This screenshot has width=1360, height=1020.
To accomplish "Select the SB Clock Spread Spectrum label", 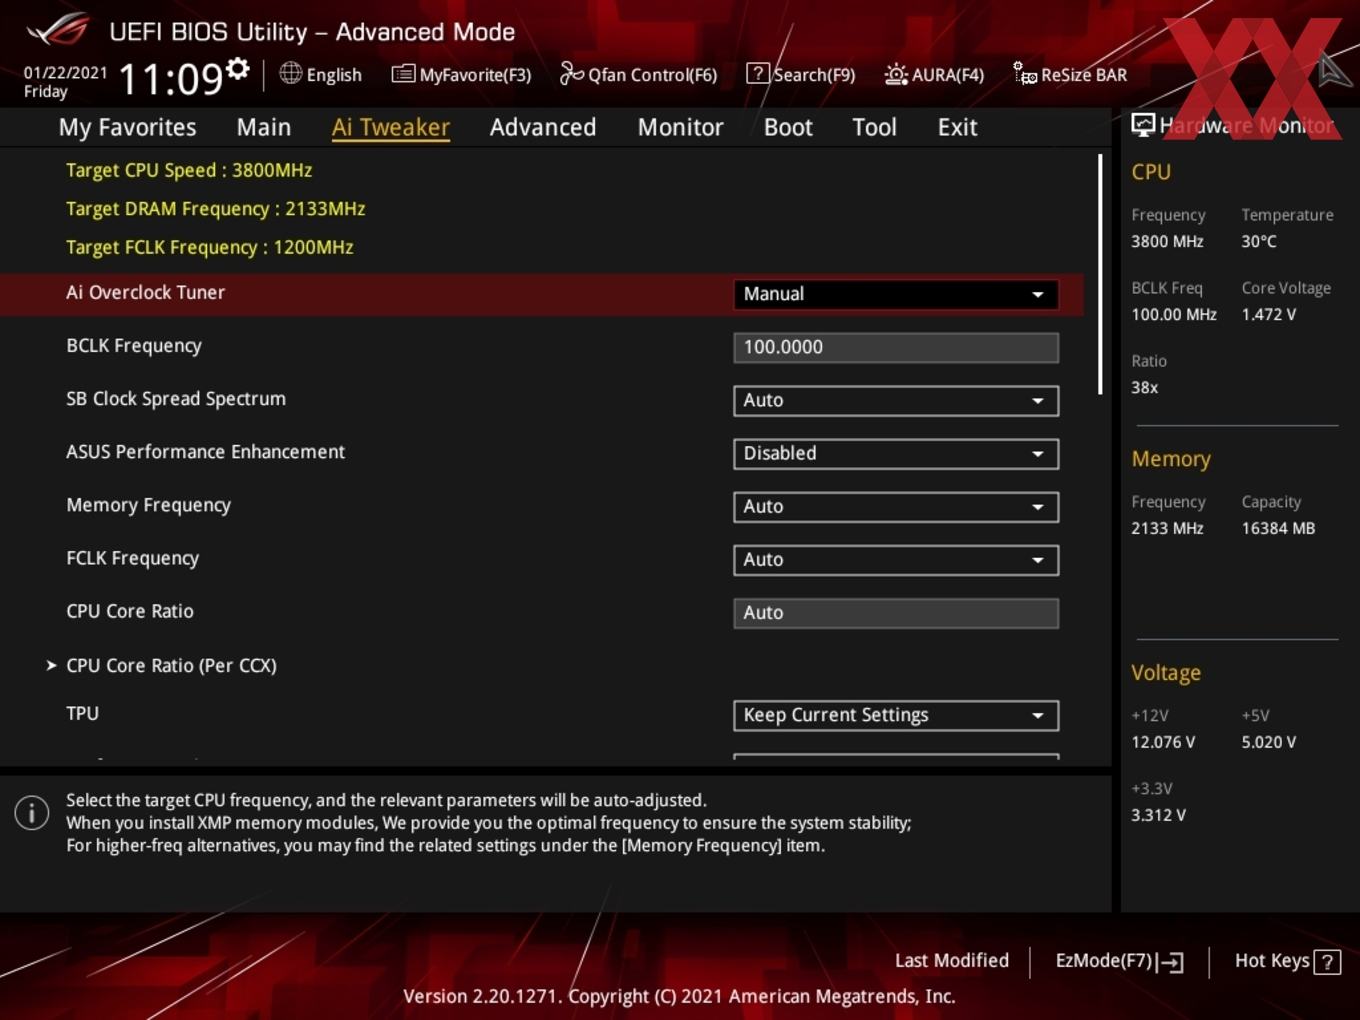I will pyautogui.click(x=176, y=399).
